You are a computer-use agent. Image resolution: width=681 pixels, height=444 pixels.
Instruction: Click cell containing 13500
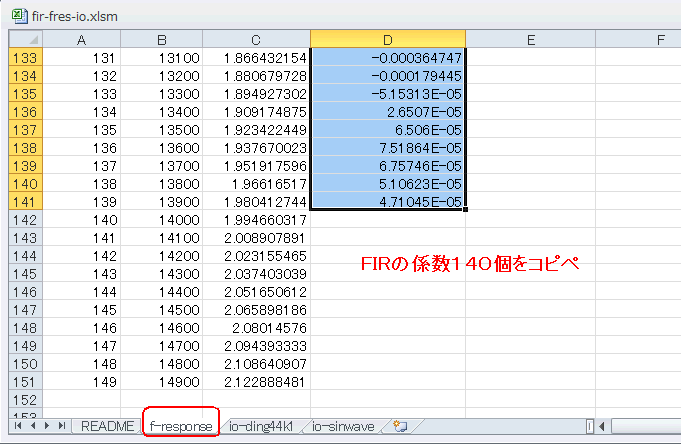point(162,129)
